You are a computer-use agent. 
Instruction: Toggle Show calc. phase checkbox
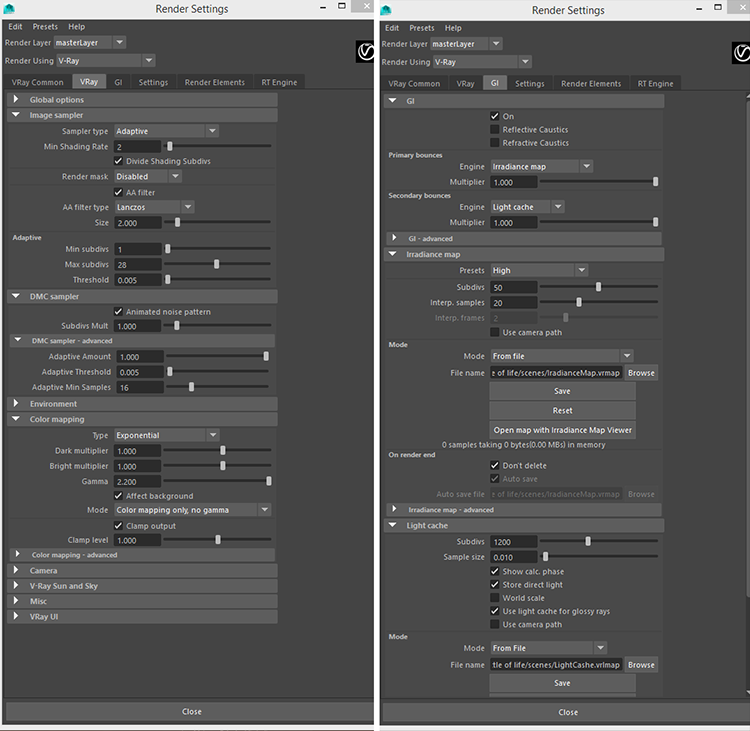pos(495,571)
